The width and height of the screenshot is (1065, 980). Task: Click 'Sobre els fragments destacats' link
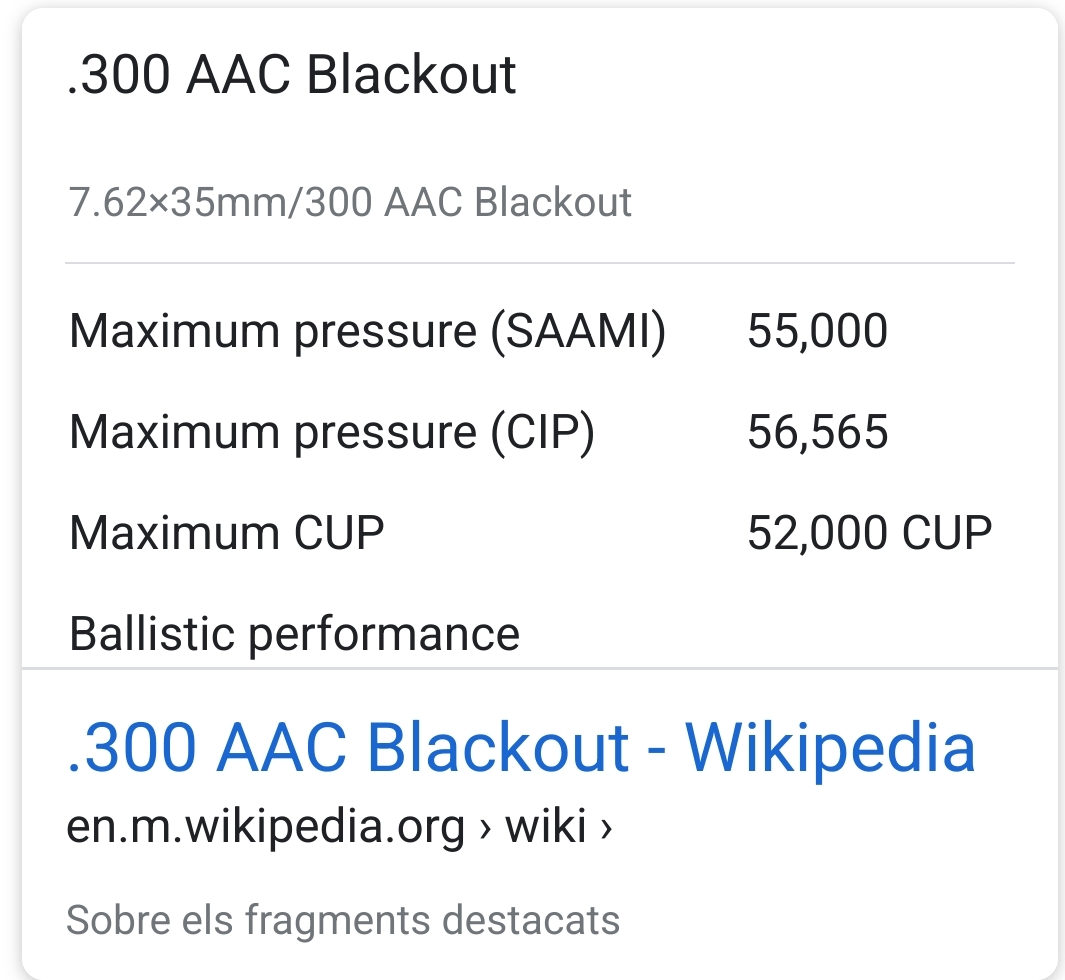[x=342, y=920]
